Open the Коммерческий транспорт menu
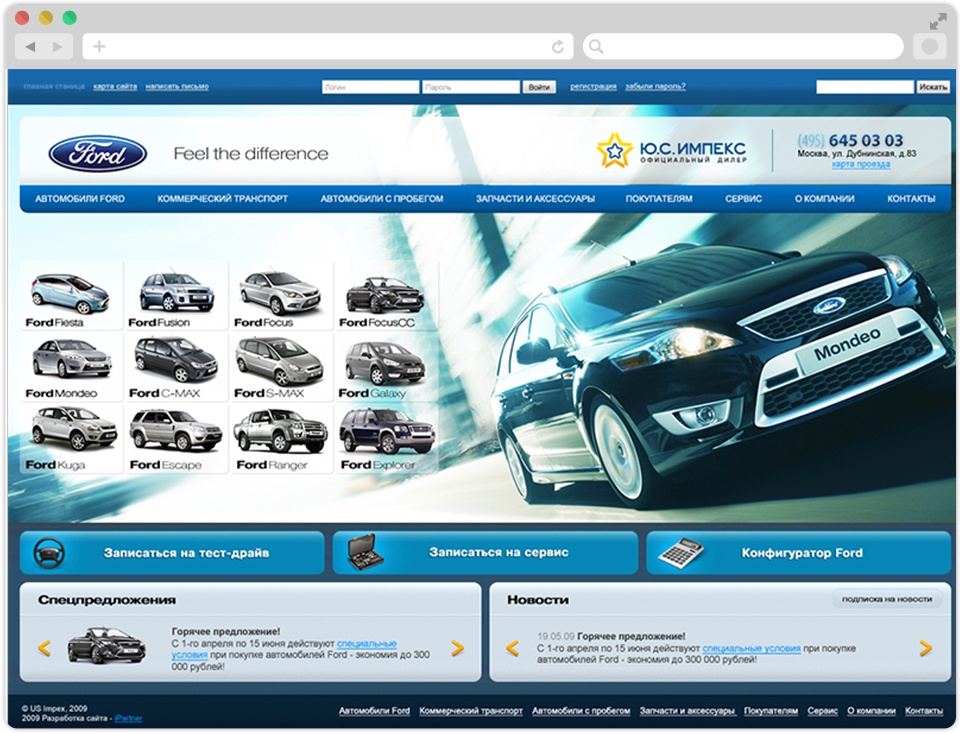This screenshot has height=733, width=960. (222, 198)
